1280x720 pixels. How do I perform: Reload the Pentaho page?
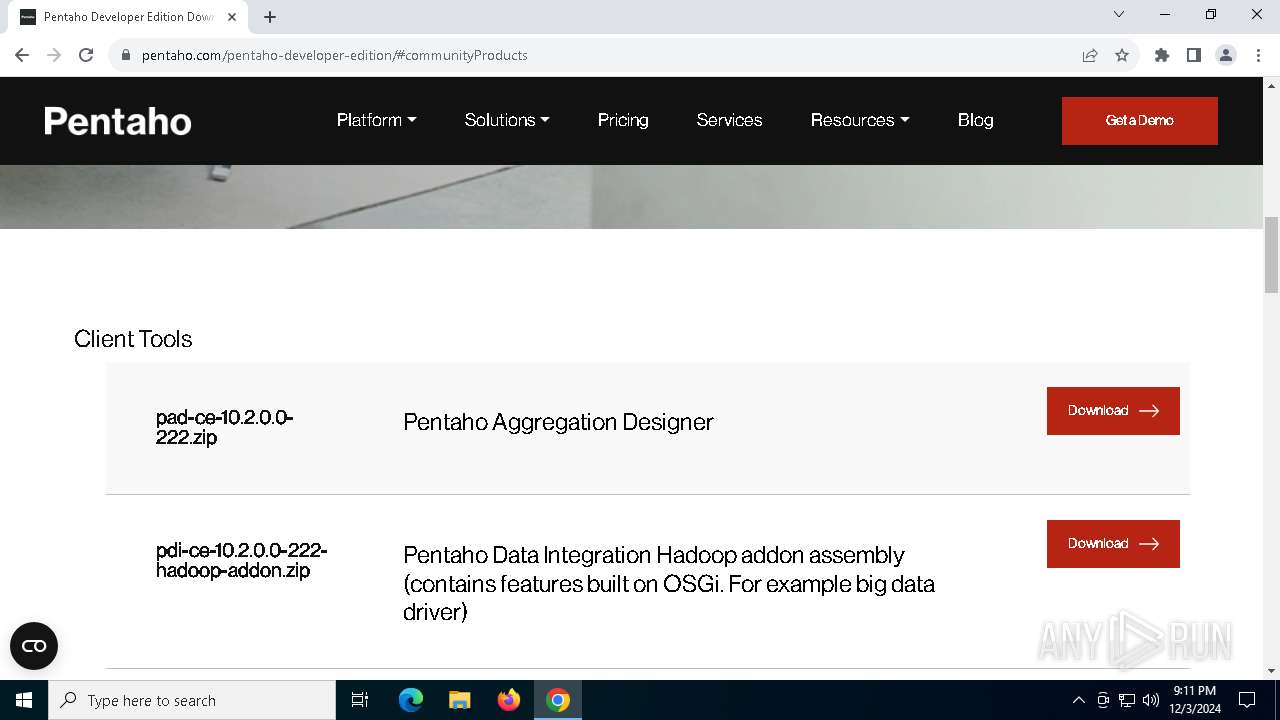pyautogui.click(x=86, y=55)
